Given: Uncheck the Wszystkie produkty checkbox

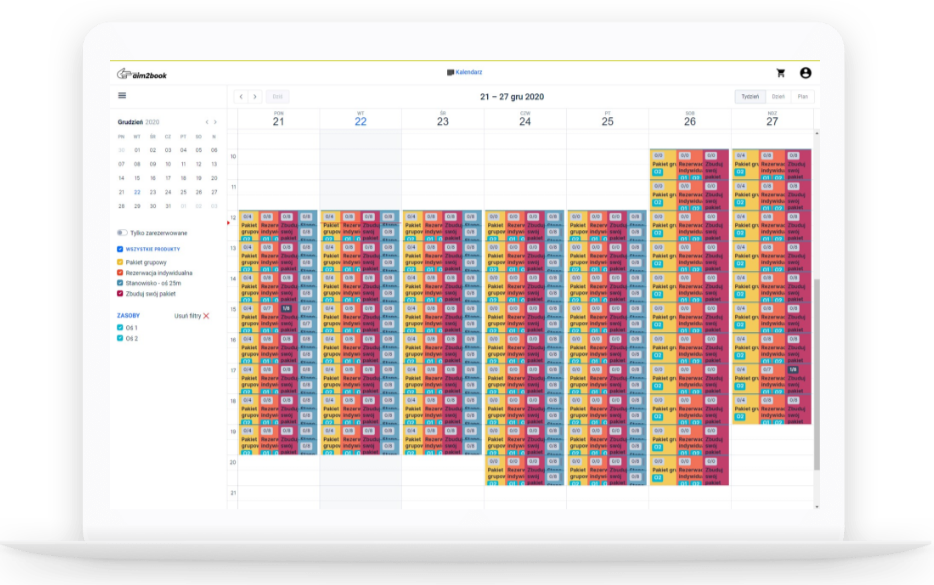Looking at the screenshot, I should click(120, 249).
